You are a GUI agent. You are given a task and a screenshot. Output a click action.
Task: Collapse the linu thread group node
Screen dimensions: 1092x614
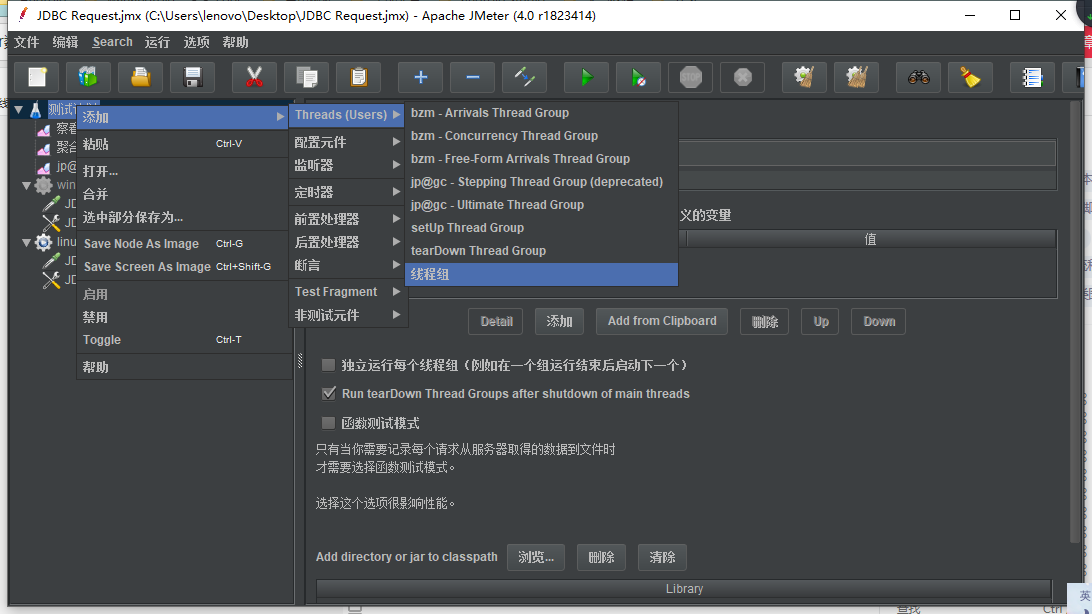tap(26, 242)
